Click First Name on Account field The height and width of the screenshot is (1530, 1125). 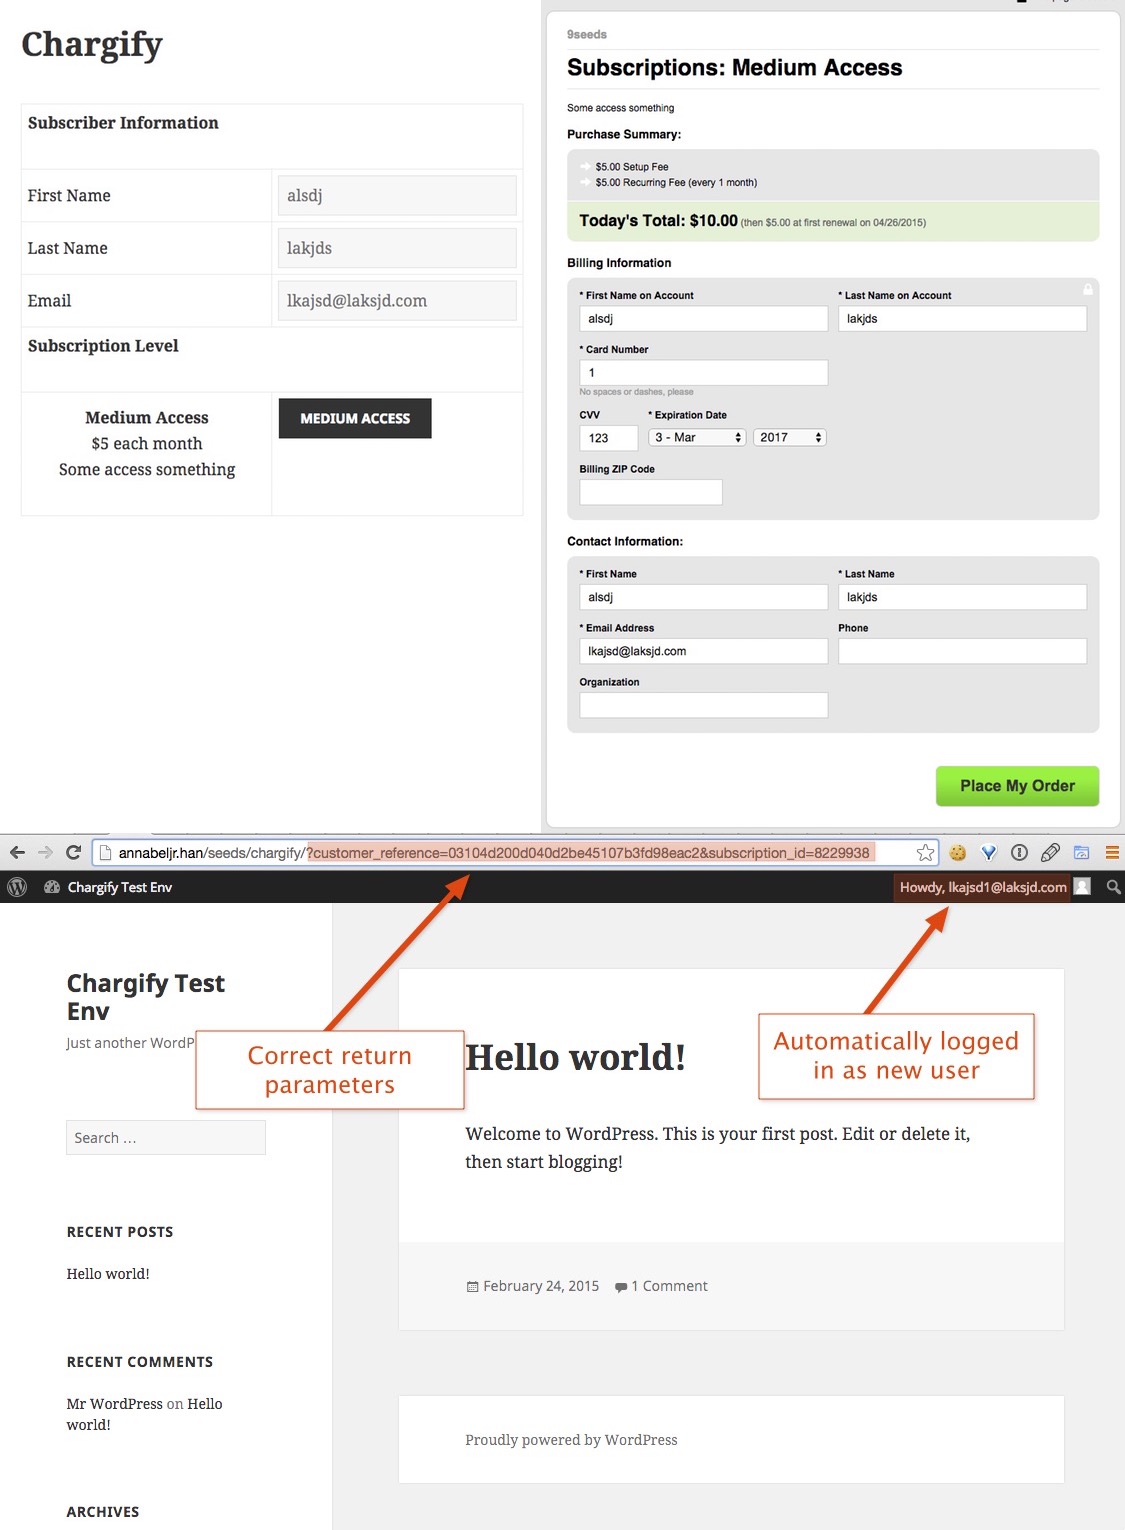[x=704, y=319]
